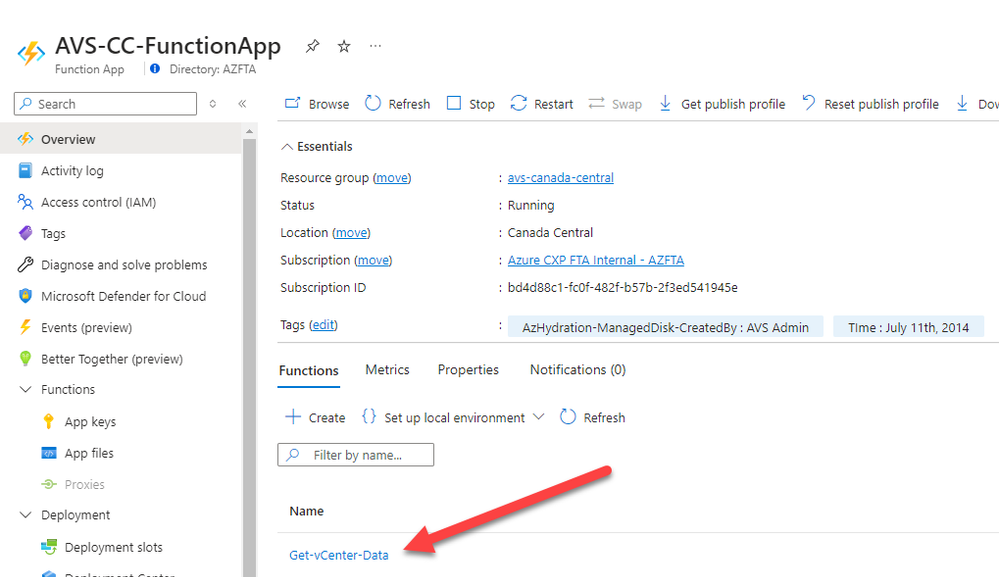Click the Swap toolbar button
The width and height of the screenshot is (999, 577).
click(615, 104)
